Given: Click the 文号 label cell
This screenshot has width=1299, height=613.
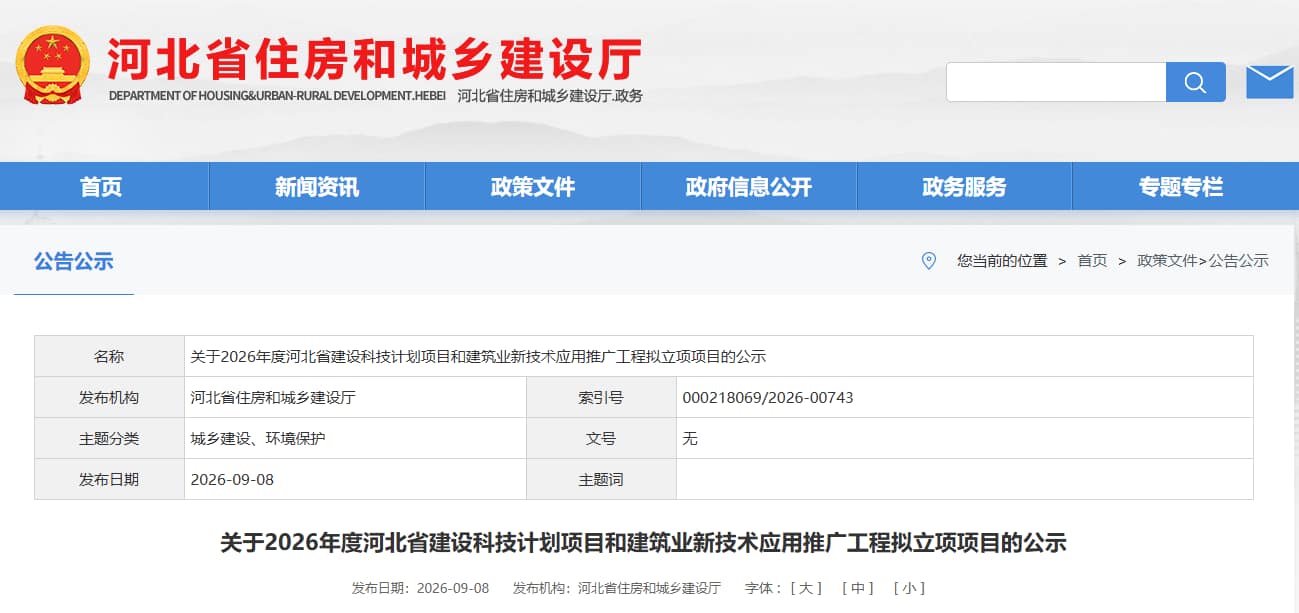Looking at the screenshot, I should (x=601, y=438).
